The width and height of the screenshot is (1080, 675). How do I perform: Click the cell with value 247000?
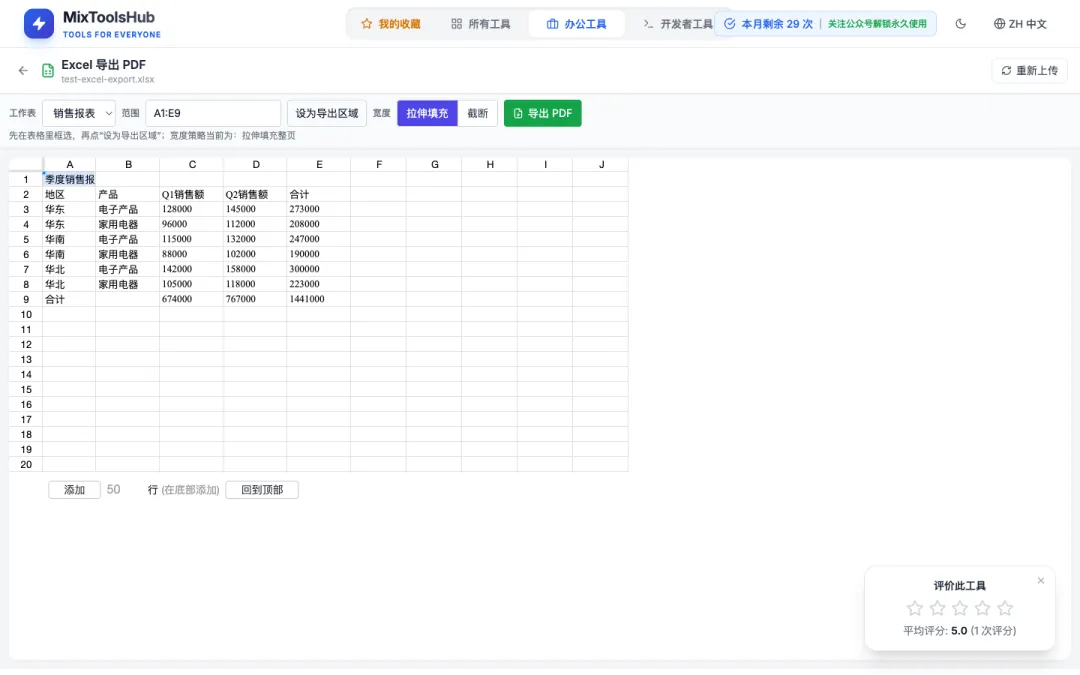(319, 239)
